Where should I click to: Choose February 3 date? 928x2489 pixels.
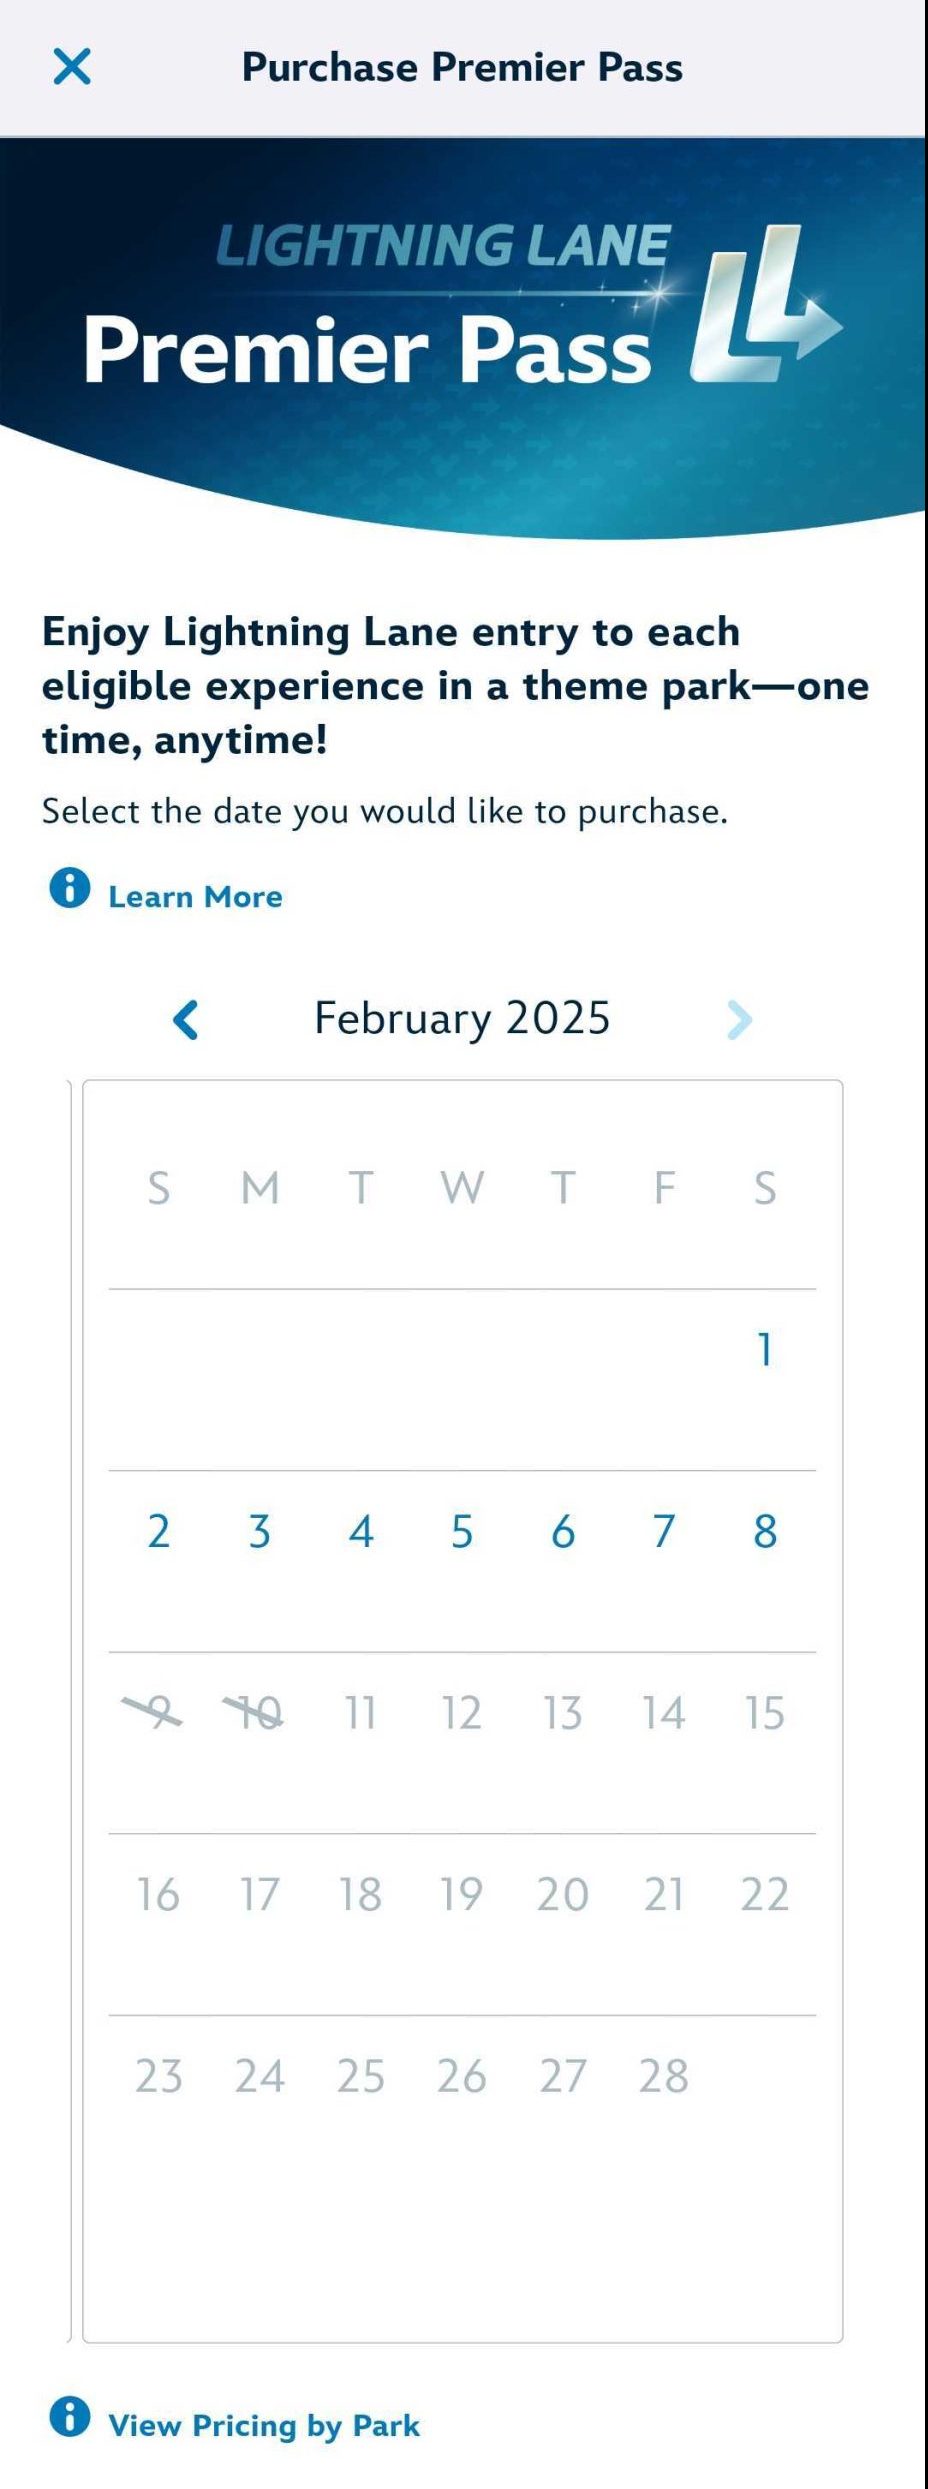tap(260, 1532)
